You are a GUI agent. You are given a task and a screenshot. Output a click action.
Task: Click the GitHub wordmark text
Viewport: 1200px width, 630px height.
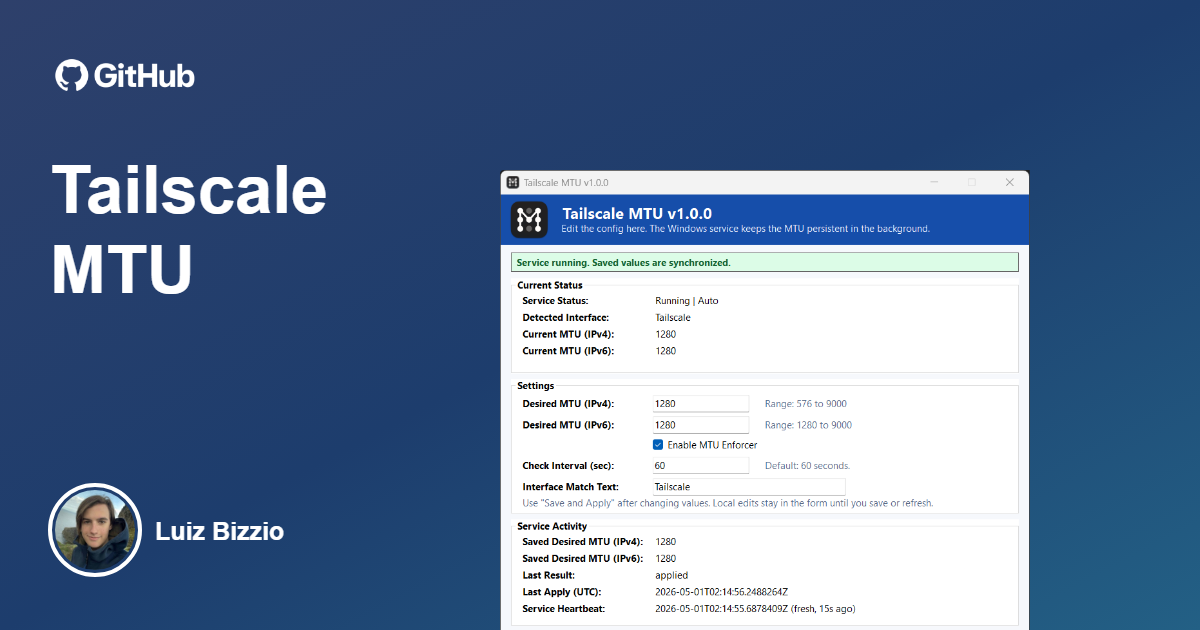145,76
